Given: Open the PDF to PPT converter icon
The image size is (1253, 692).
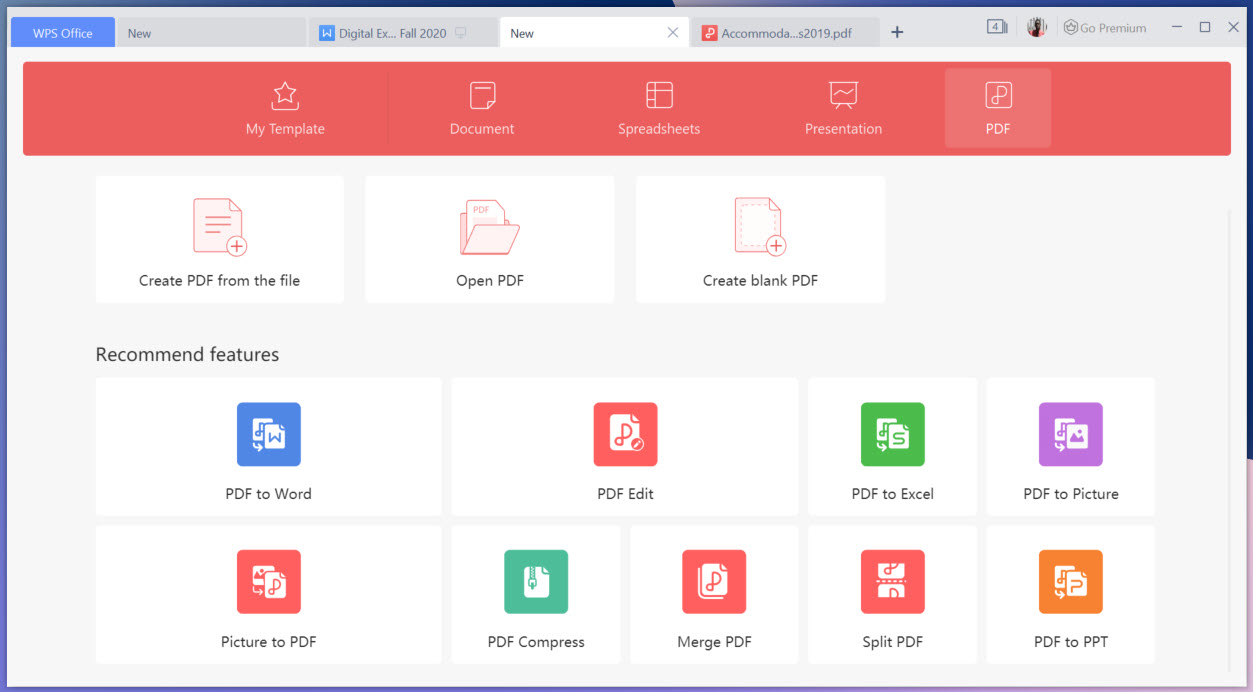Looking at the screenshot, I should (x=1071, y=582).
